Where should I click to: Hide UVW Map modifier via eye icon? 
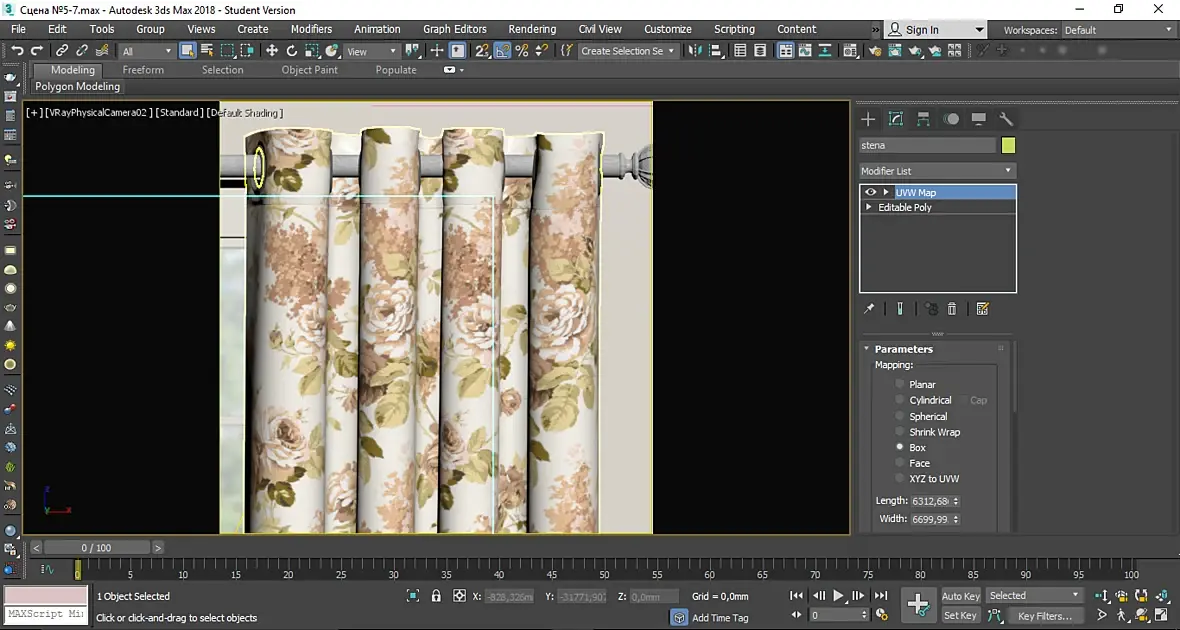point(870,192)
